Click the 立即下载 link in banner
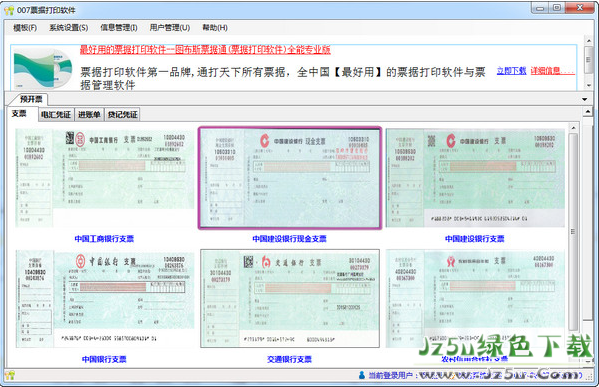 point(511,71)
